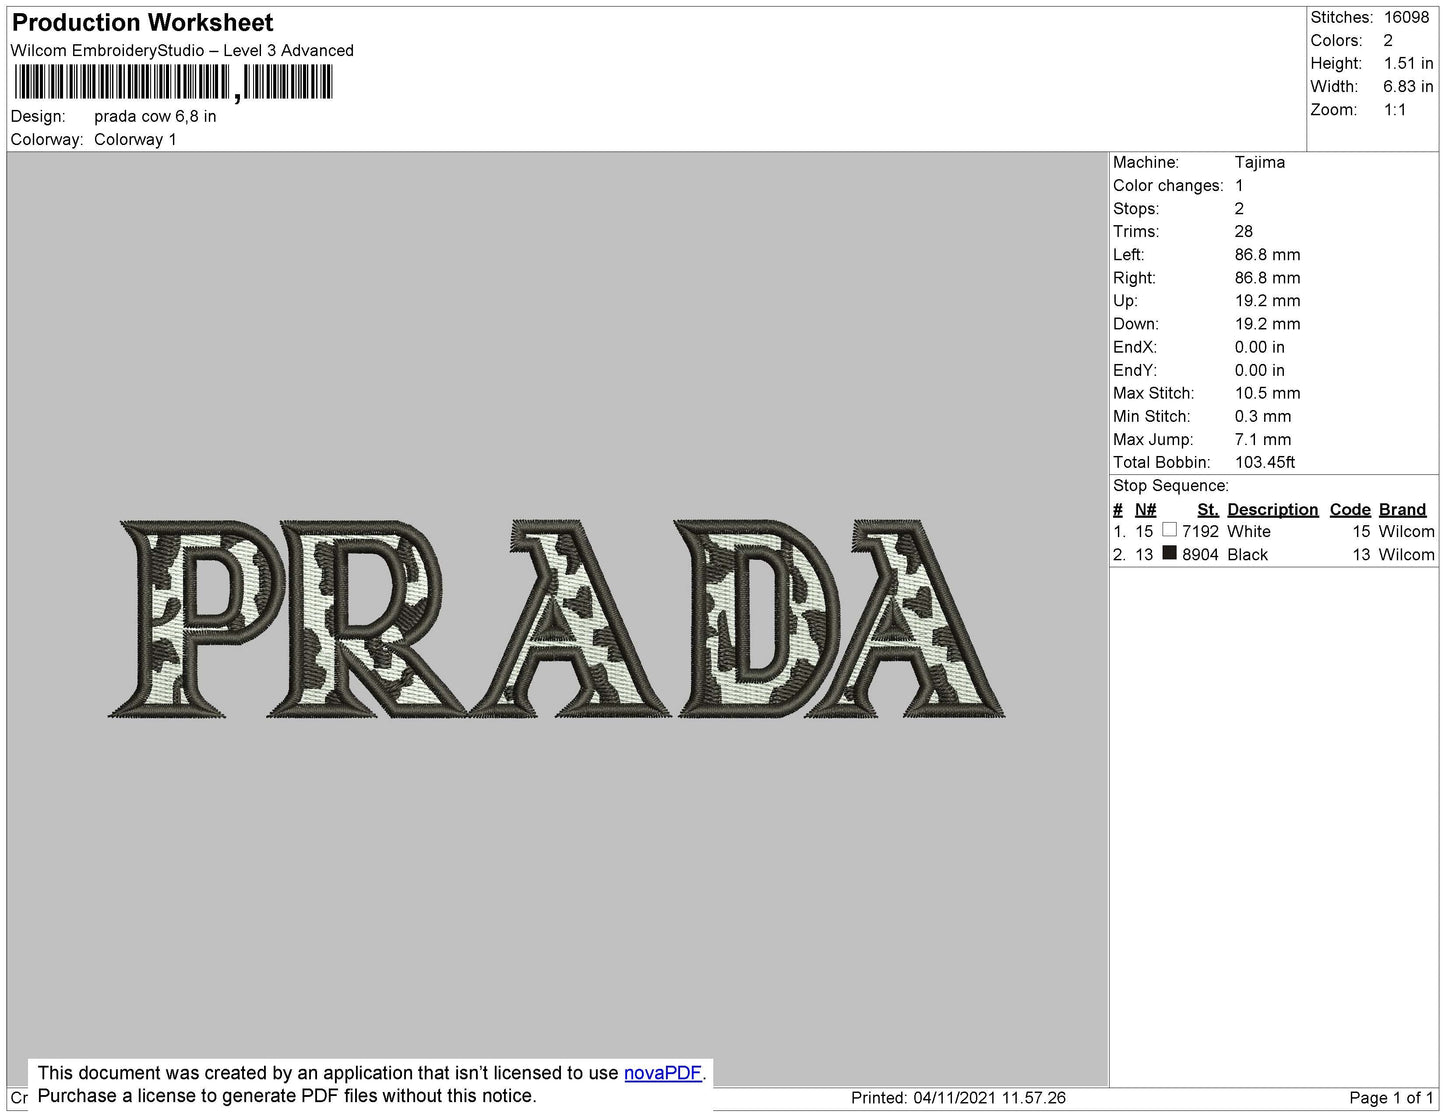The image size is (1445, 1117).
Task: Click the Up value '19.2 mm'
Action: pyautogui.click(x=1267, y=300)
